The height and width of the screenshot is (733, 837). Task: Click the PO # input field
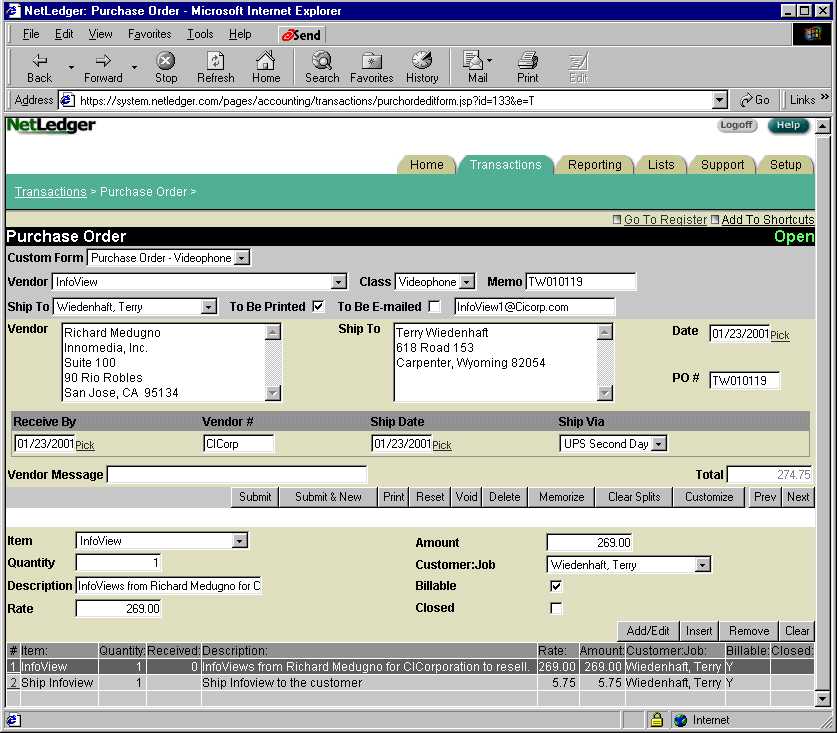744,381
